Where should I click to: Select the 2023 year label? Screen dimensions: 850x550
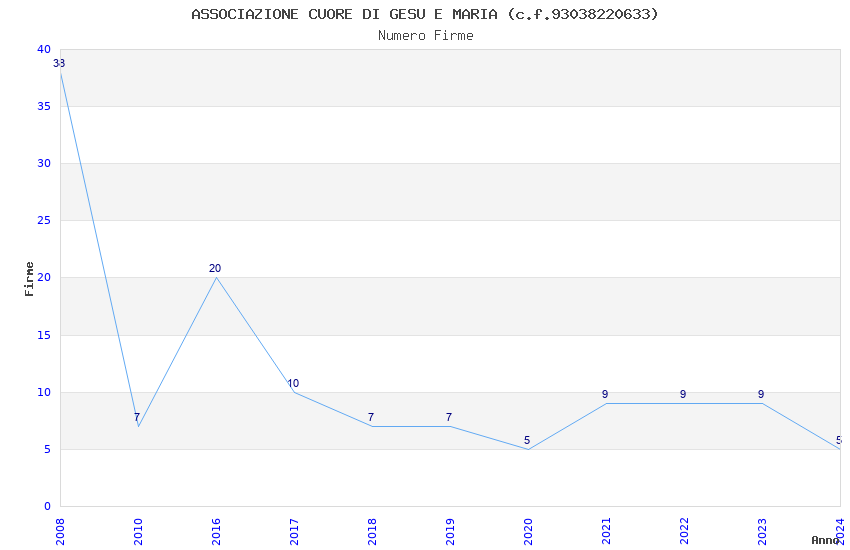[762, 531]
